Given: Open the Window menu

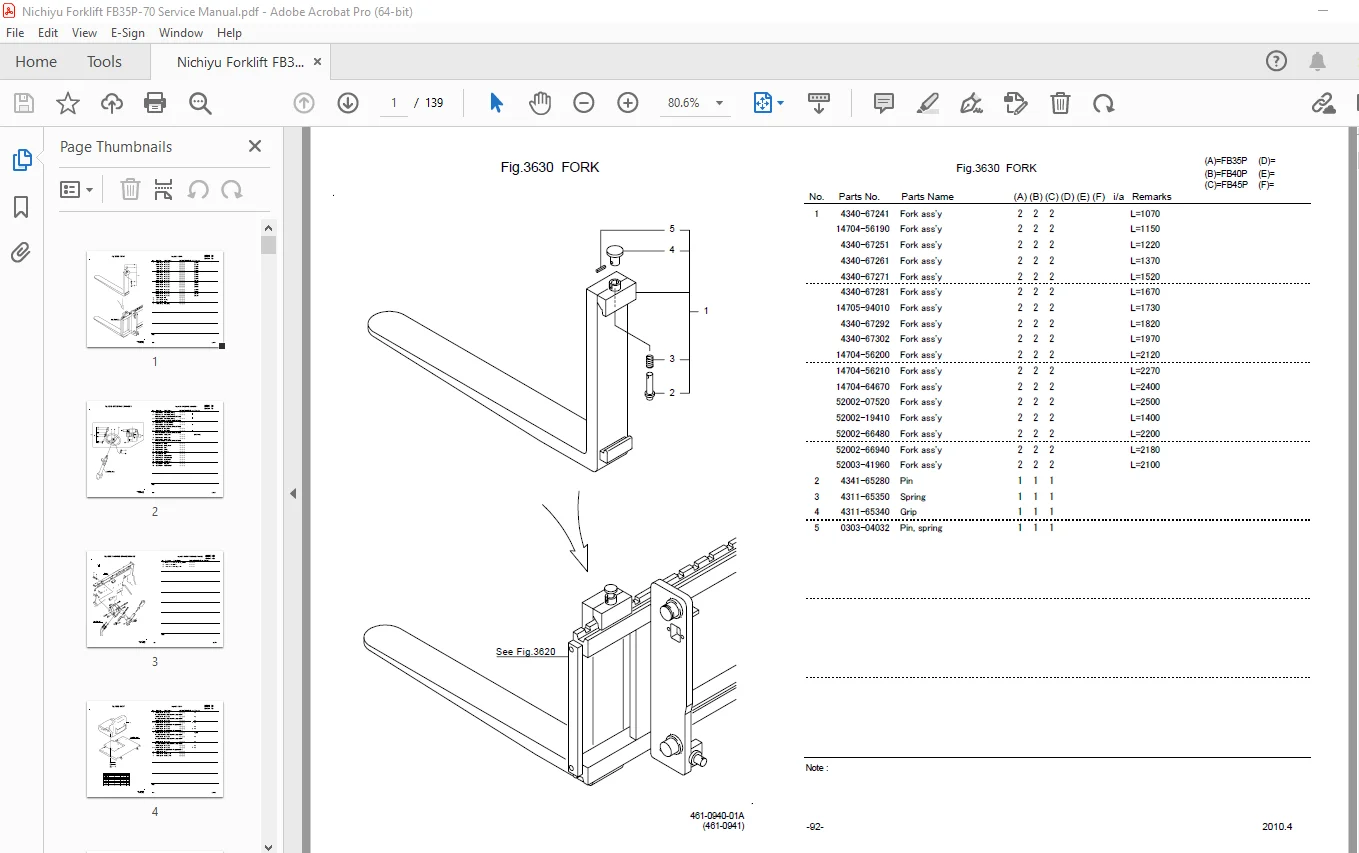Looking at the screenshot, I should pyautogui.click(x=181, y=33).
